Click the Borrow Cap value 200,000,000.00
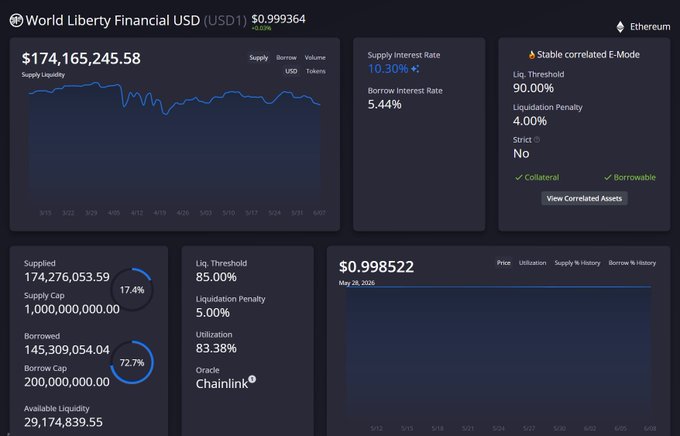680x436 pixels. (67, 382)
